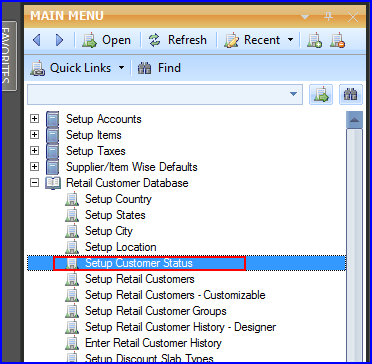Click the building icon beside Setup Customer Status

(x=72, y=263)
